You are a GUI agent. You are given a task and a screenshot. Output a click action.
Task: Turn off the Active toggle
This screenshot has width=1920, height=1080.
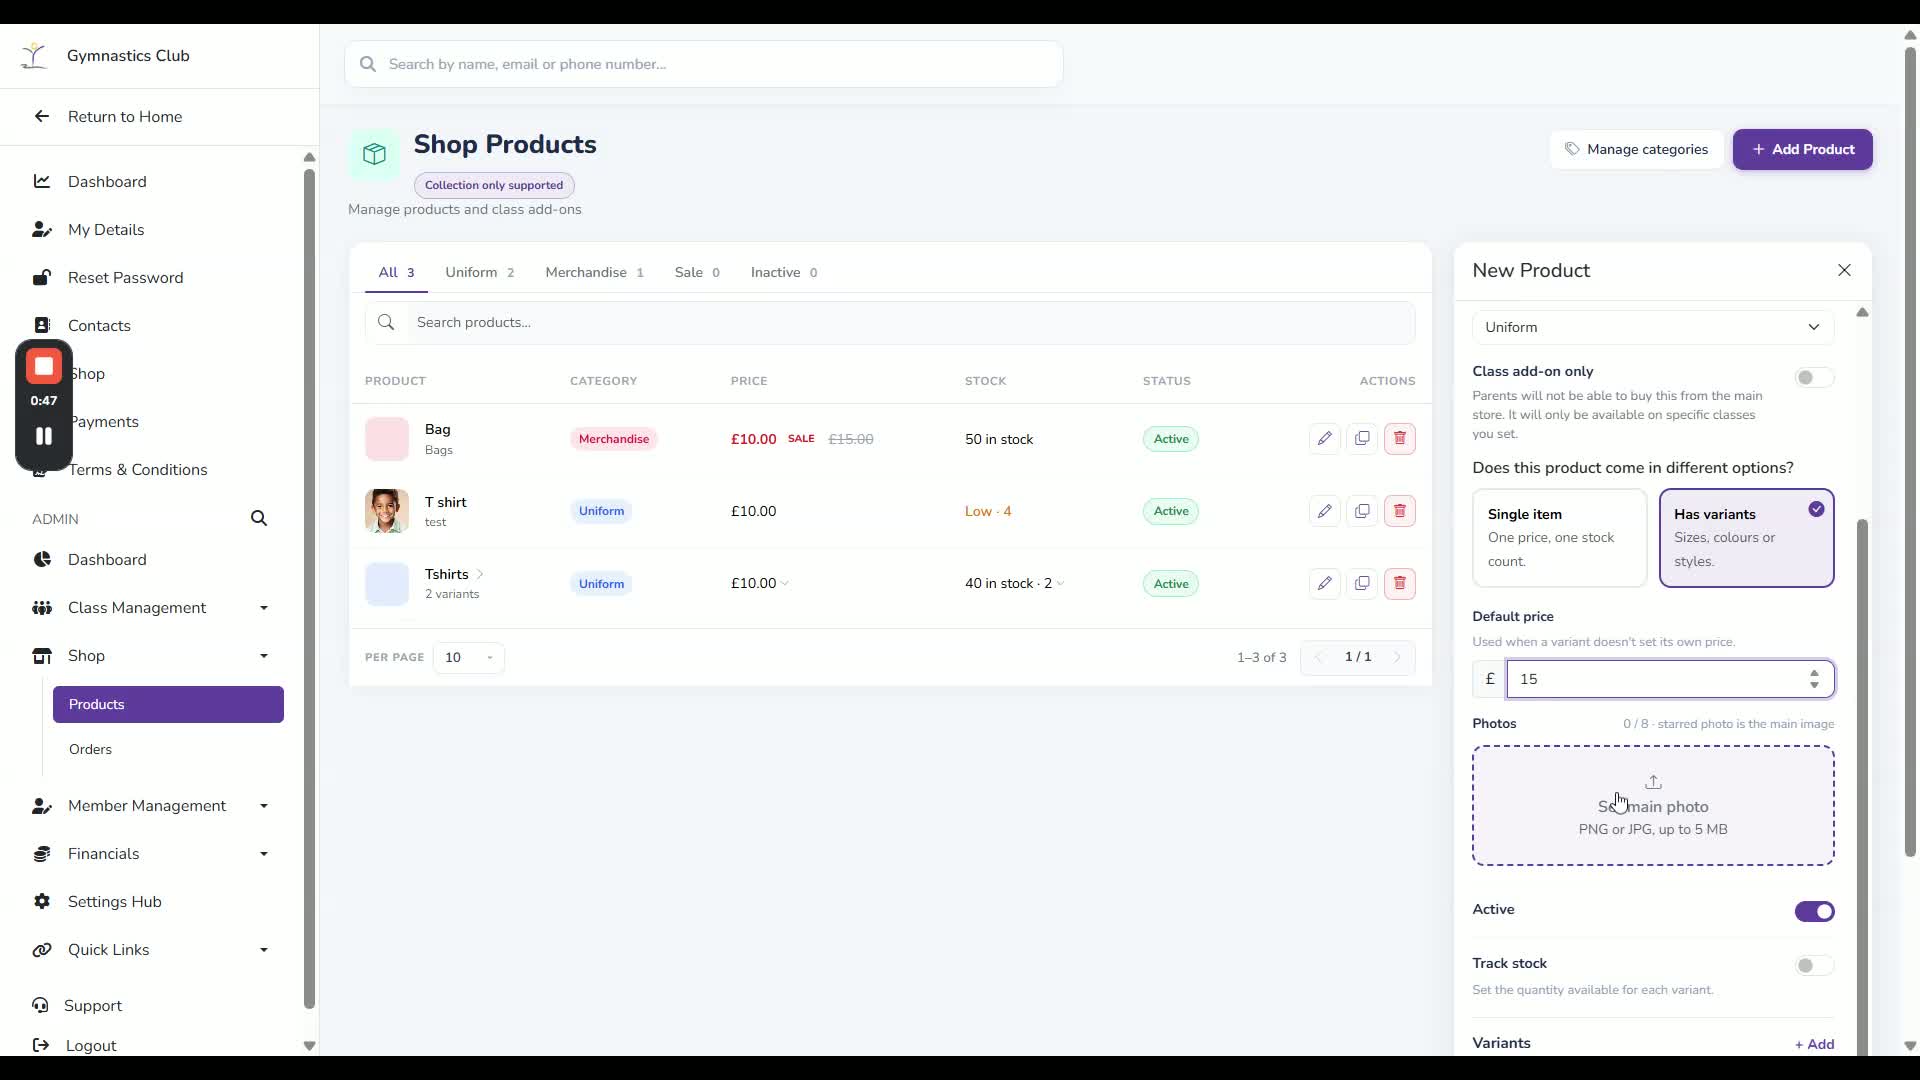1814,912
